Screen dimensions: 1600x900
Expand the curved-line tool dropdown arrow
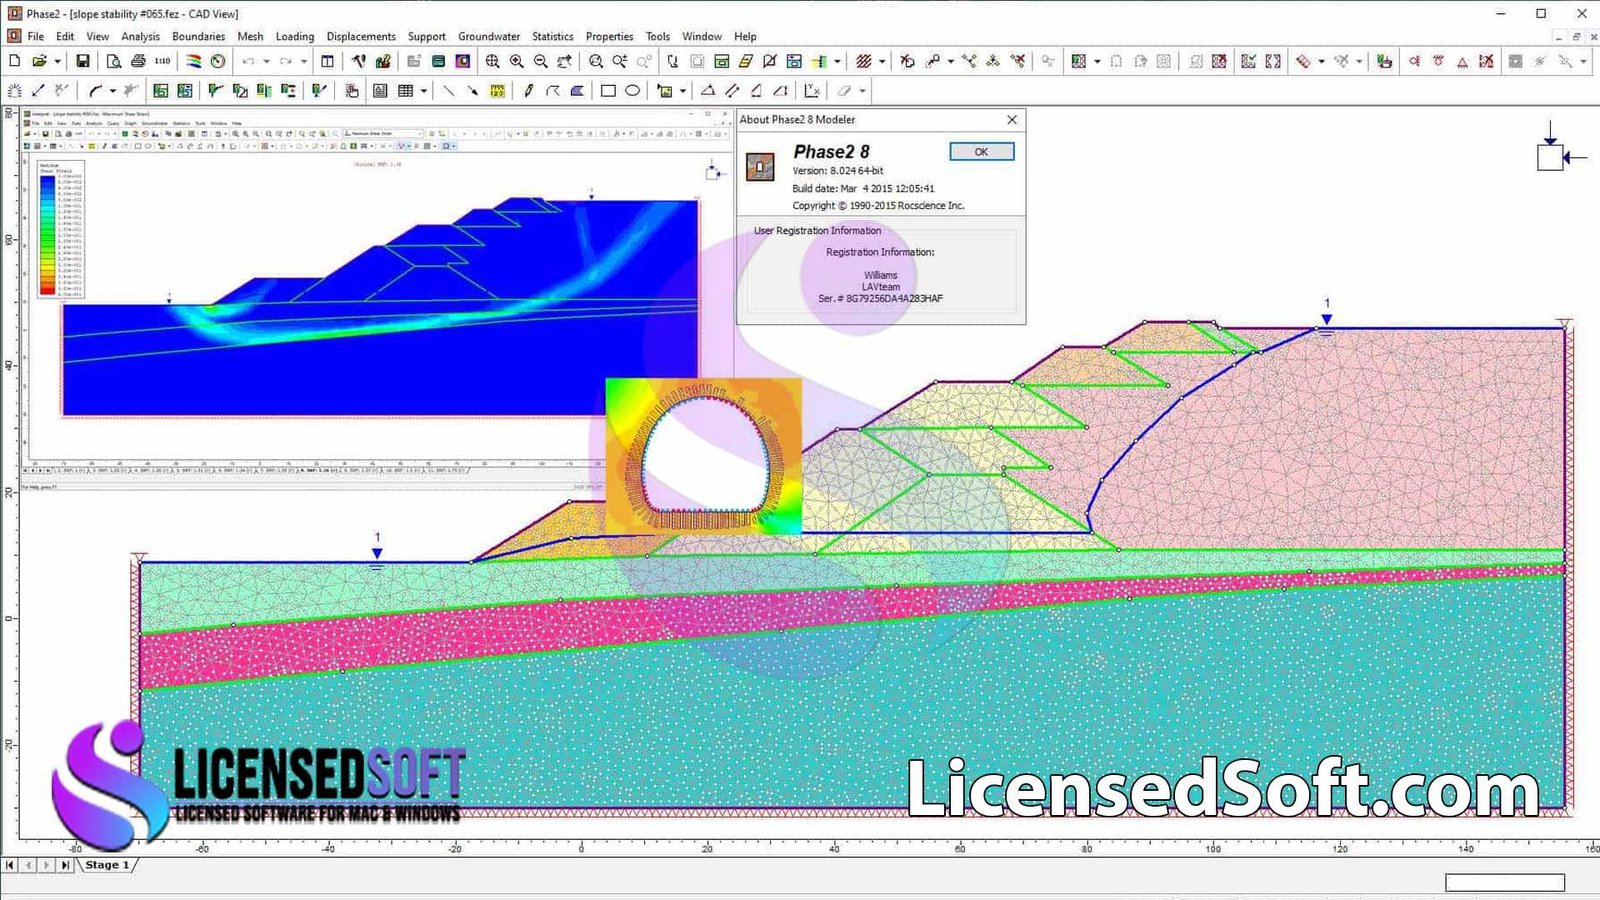tap(113, 91)
